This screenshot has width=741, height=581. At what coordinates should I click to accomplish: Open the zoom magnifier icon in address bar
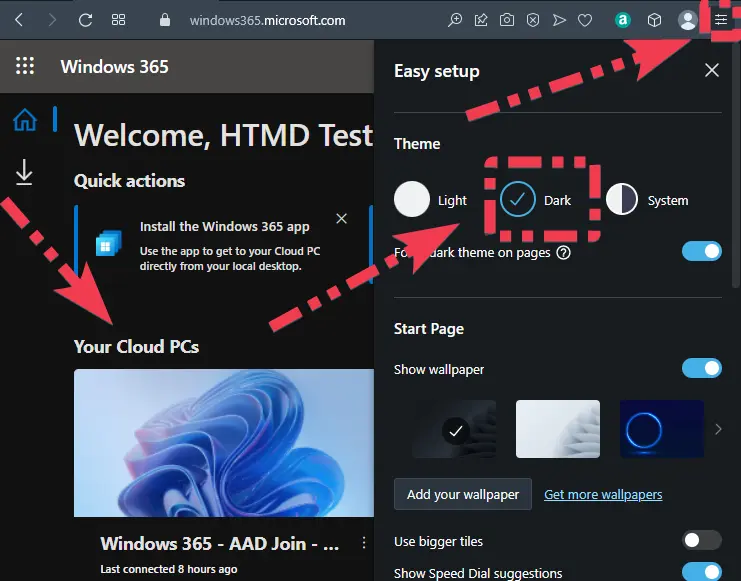point(455,20)
